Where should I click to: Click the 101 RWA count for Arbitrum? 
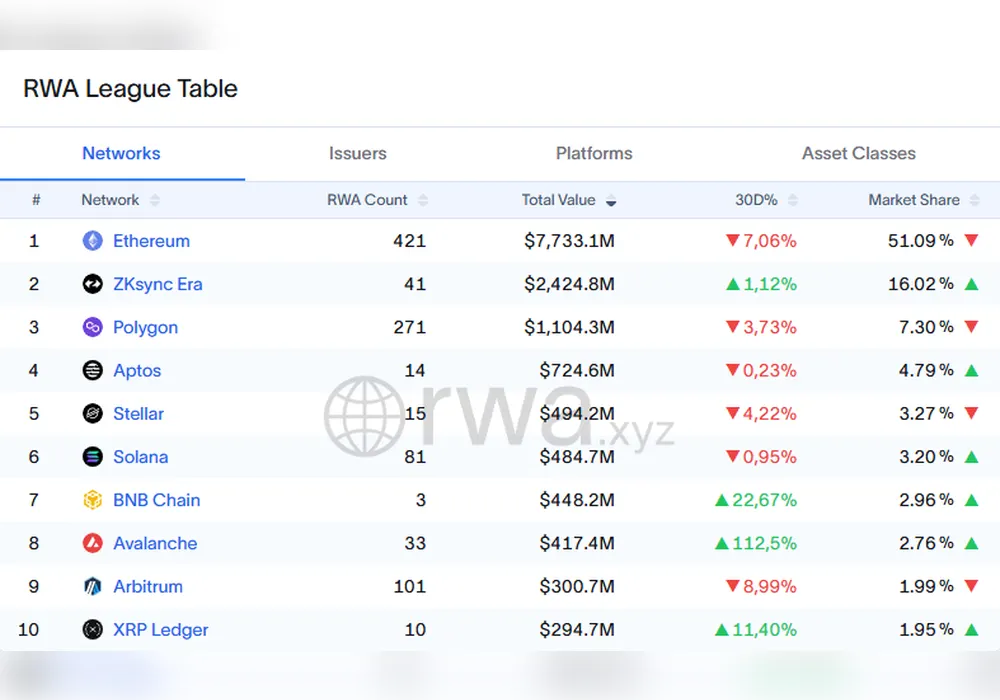pyautogui.click(x=409, y=587)
